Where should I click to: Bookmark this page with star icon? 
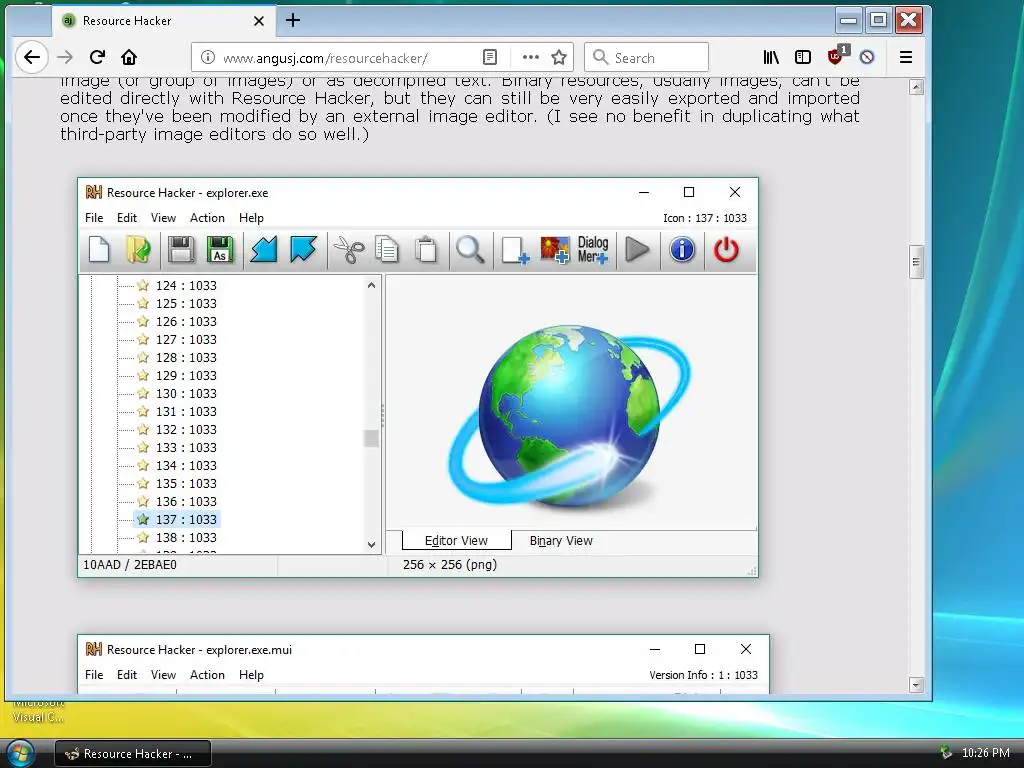559,57
